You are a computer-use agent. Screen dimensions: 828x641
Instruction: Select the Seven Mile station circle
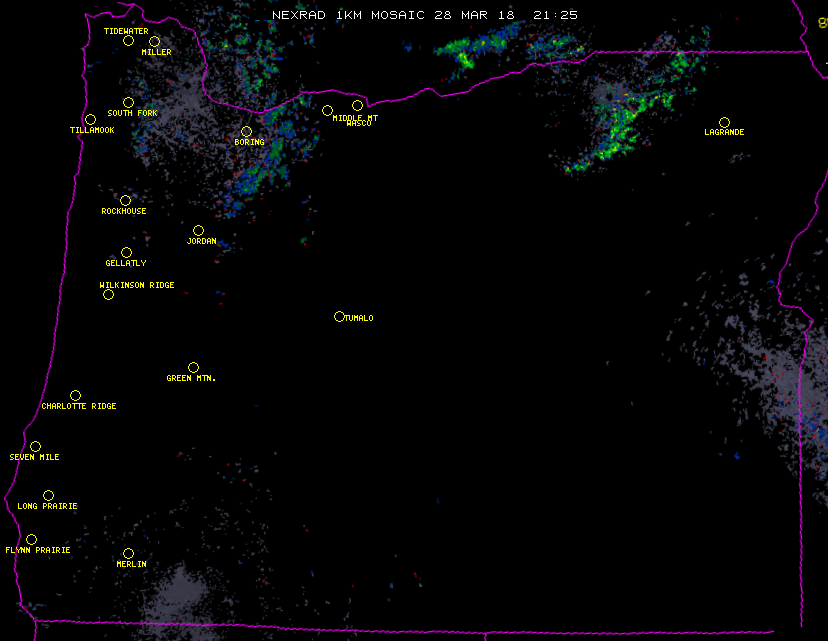click(x=36, y=447)
